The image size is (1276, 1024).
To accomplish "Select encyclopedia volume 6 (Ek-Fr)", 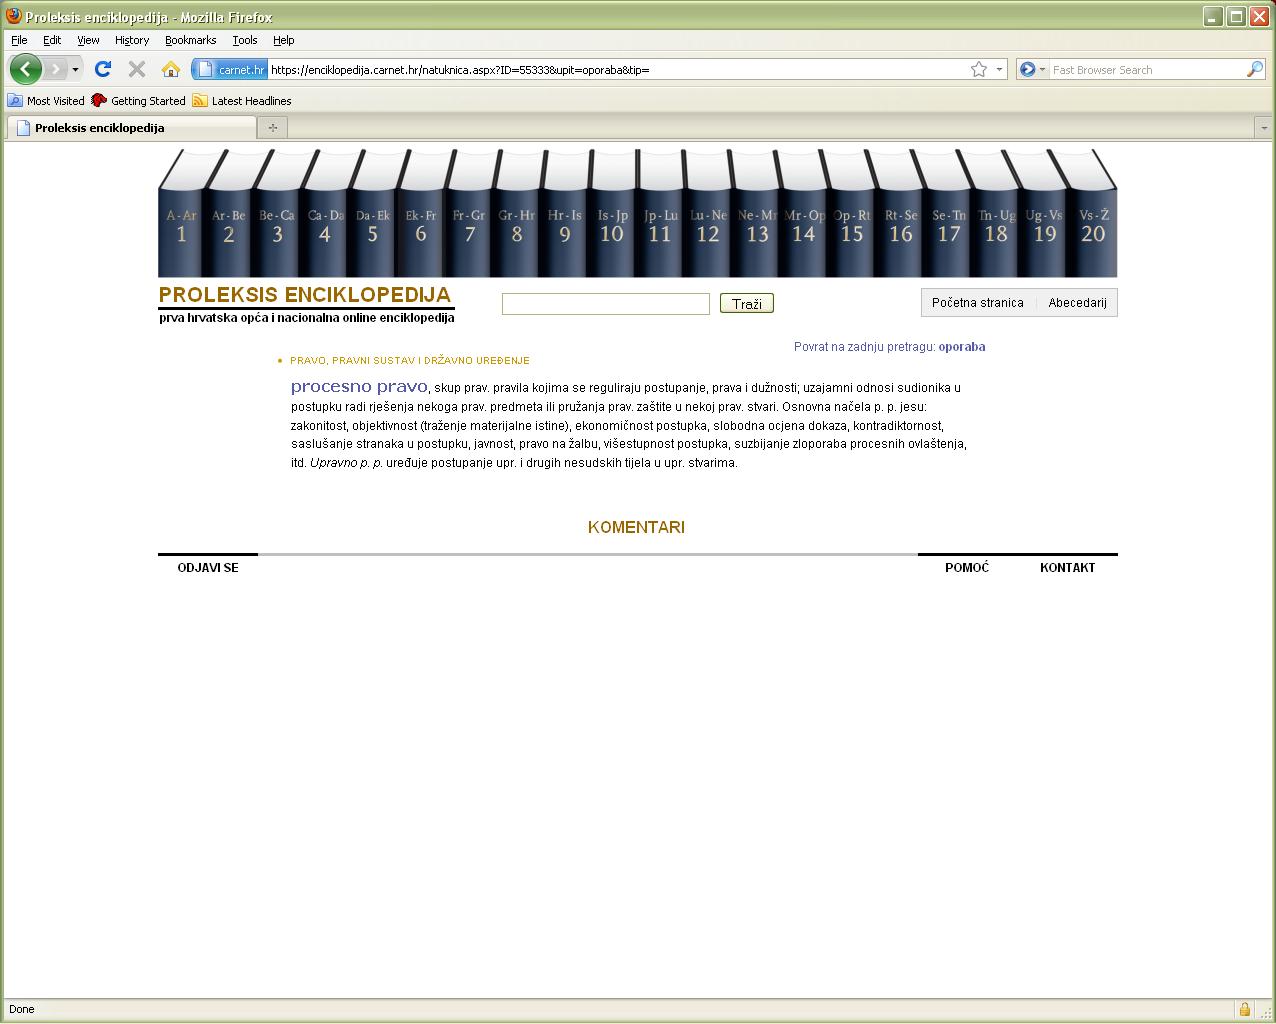I will coord(421,213).
